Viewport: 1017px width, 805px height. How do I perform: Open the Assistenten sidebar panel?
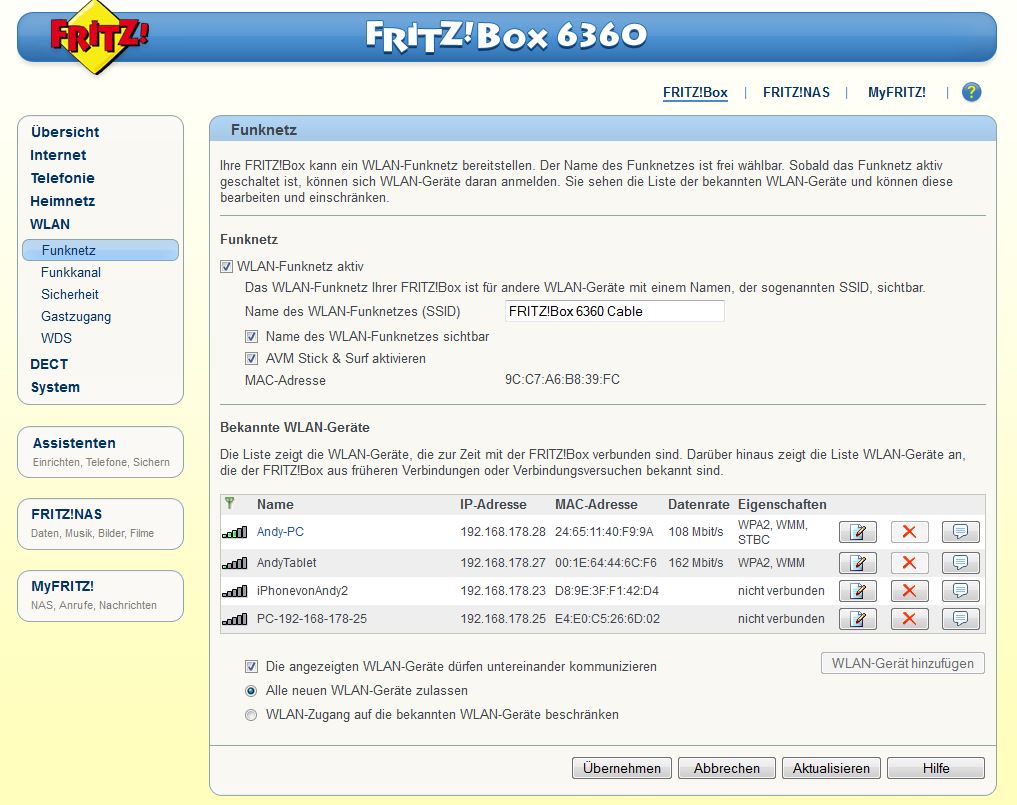[101, 451]
